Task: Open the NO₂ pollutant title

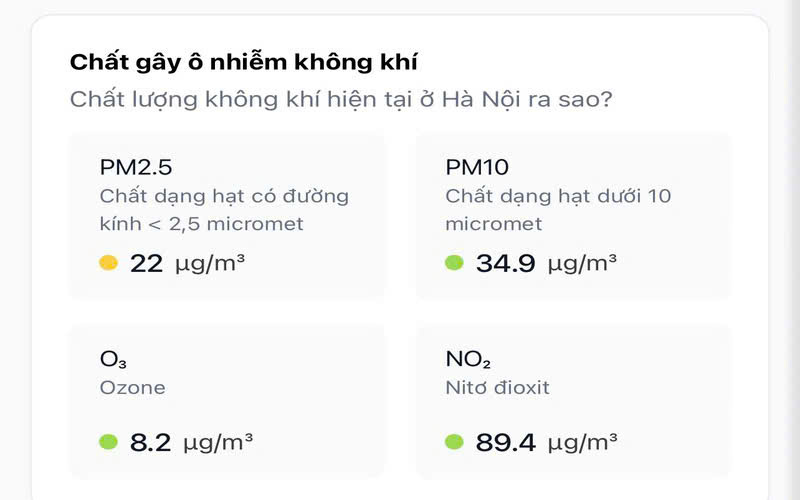Action: click(468, 360)
